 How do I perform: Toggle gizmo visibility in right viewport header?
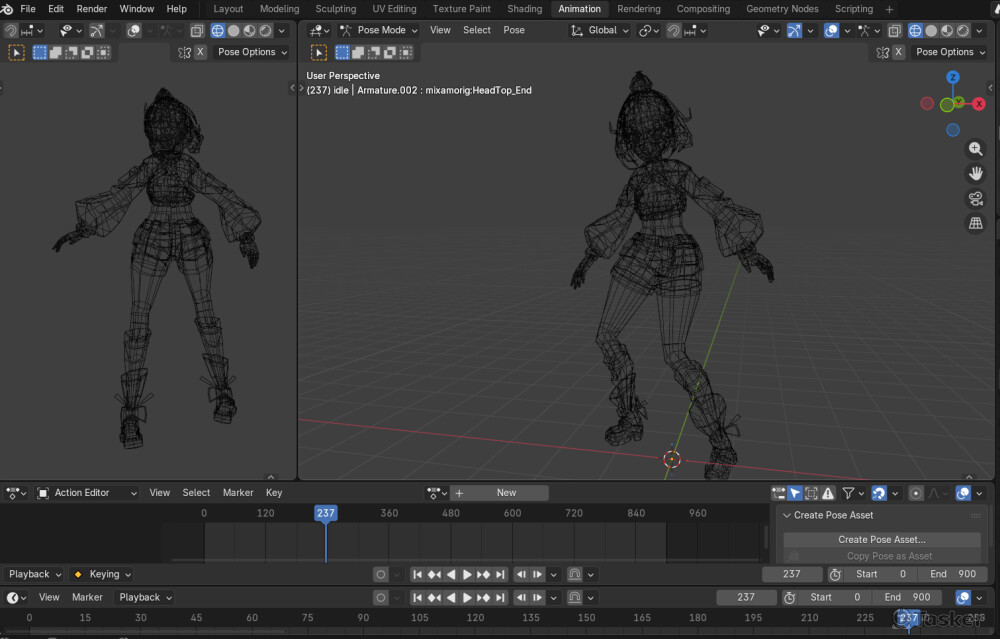794,31
